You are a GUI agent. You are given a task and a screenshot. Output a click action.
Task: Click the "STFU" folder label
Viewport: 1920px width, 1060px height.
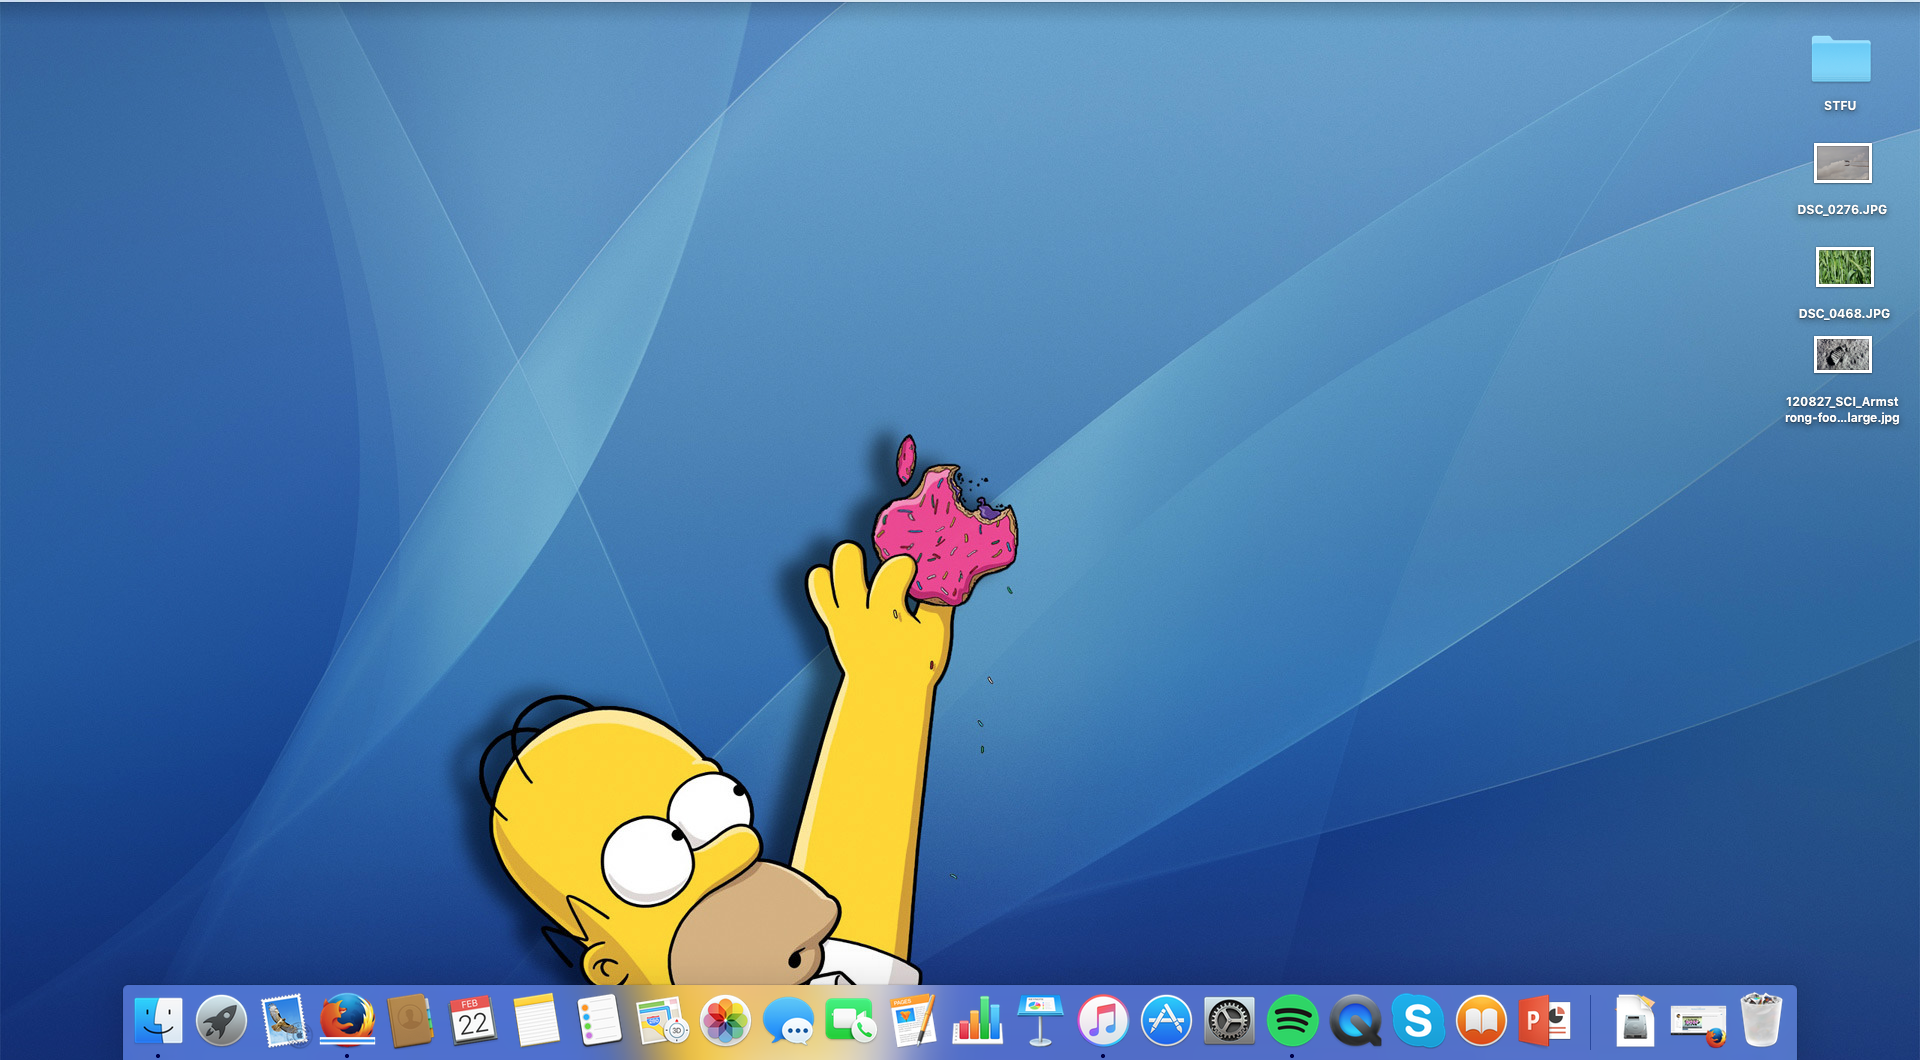point(1840,106)
